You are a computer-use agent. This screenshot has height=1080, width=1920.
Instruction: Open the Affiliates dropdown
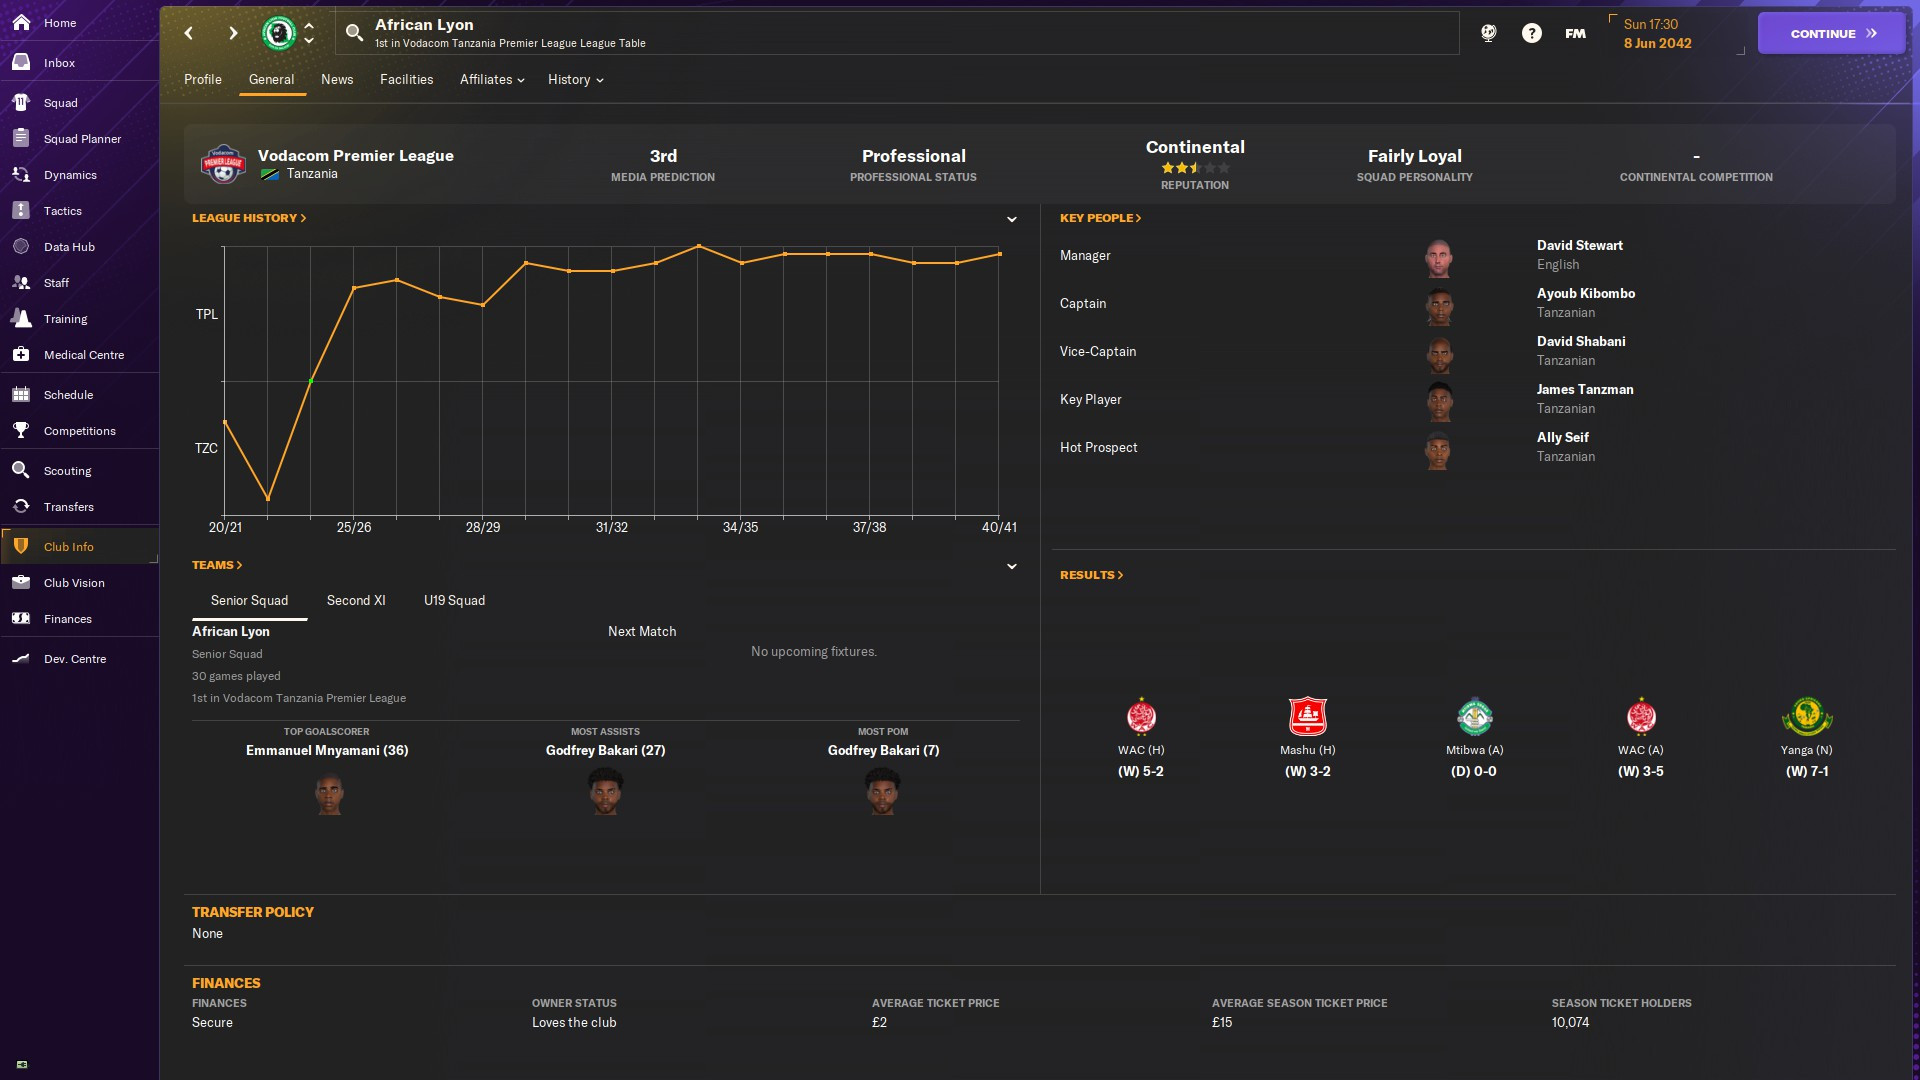tap(491, 80)
